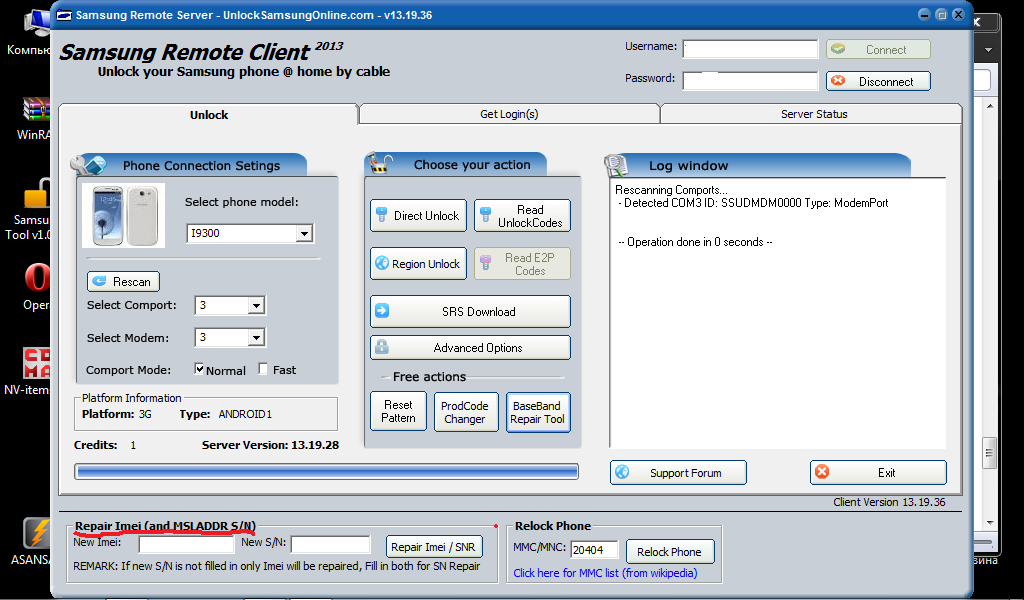Open the MMC list Wikipedia link
The image size is (1024, 600).
pyautogui.click(x=605, y=573)
